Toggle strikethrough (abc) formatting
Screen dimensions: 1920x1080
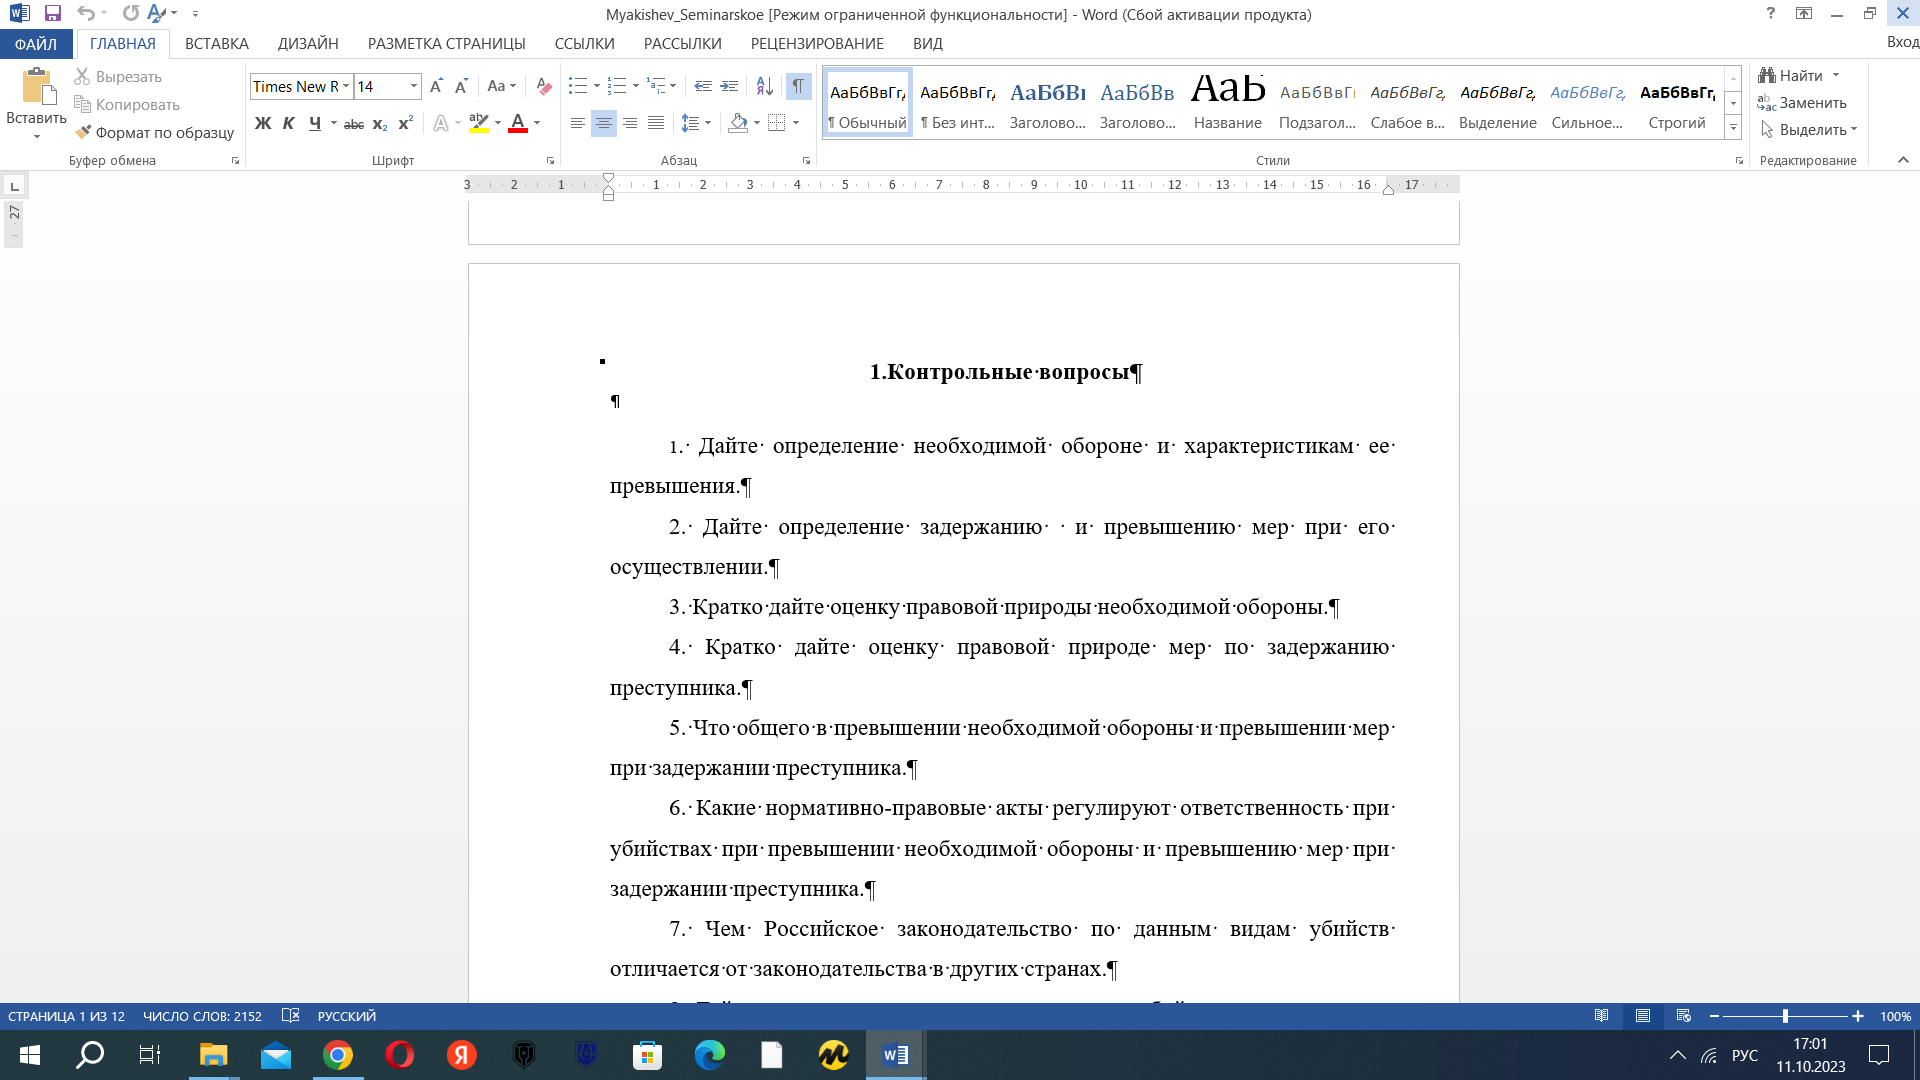coord(354,123)
